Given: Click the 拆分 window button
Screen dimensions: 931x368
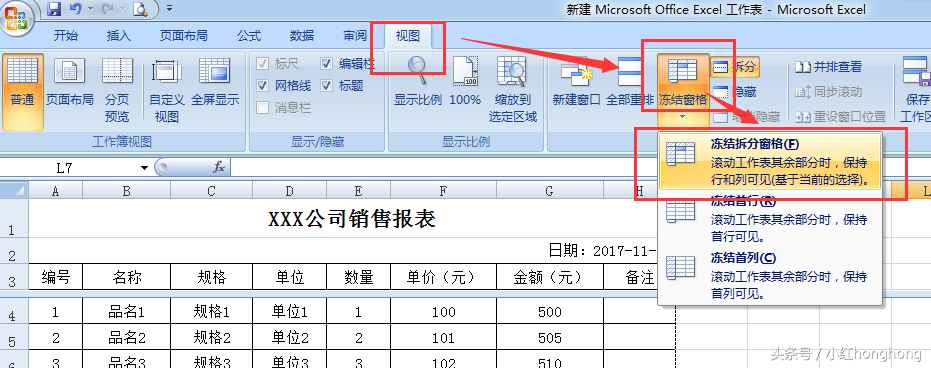Looking at the screenshot, I should tap(735, 67).
